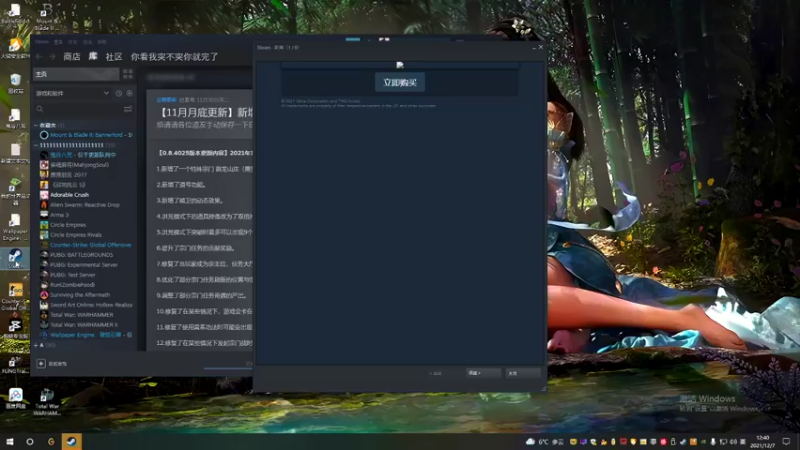Screen dimensions: 800x450
Task: Open notification center icon
Action: click(x=786, y=441)
